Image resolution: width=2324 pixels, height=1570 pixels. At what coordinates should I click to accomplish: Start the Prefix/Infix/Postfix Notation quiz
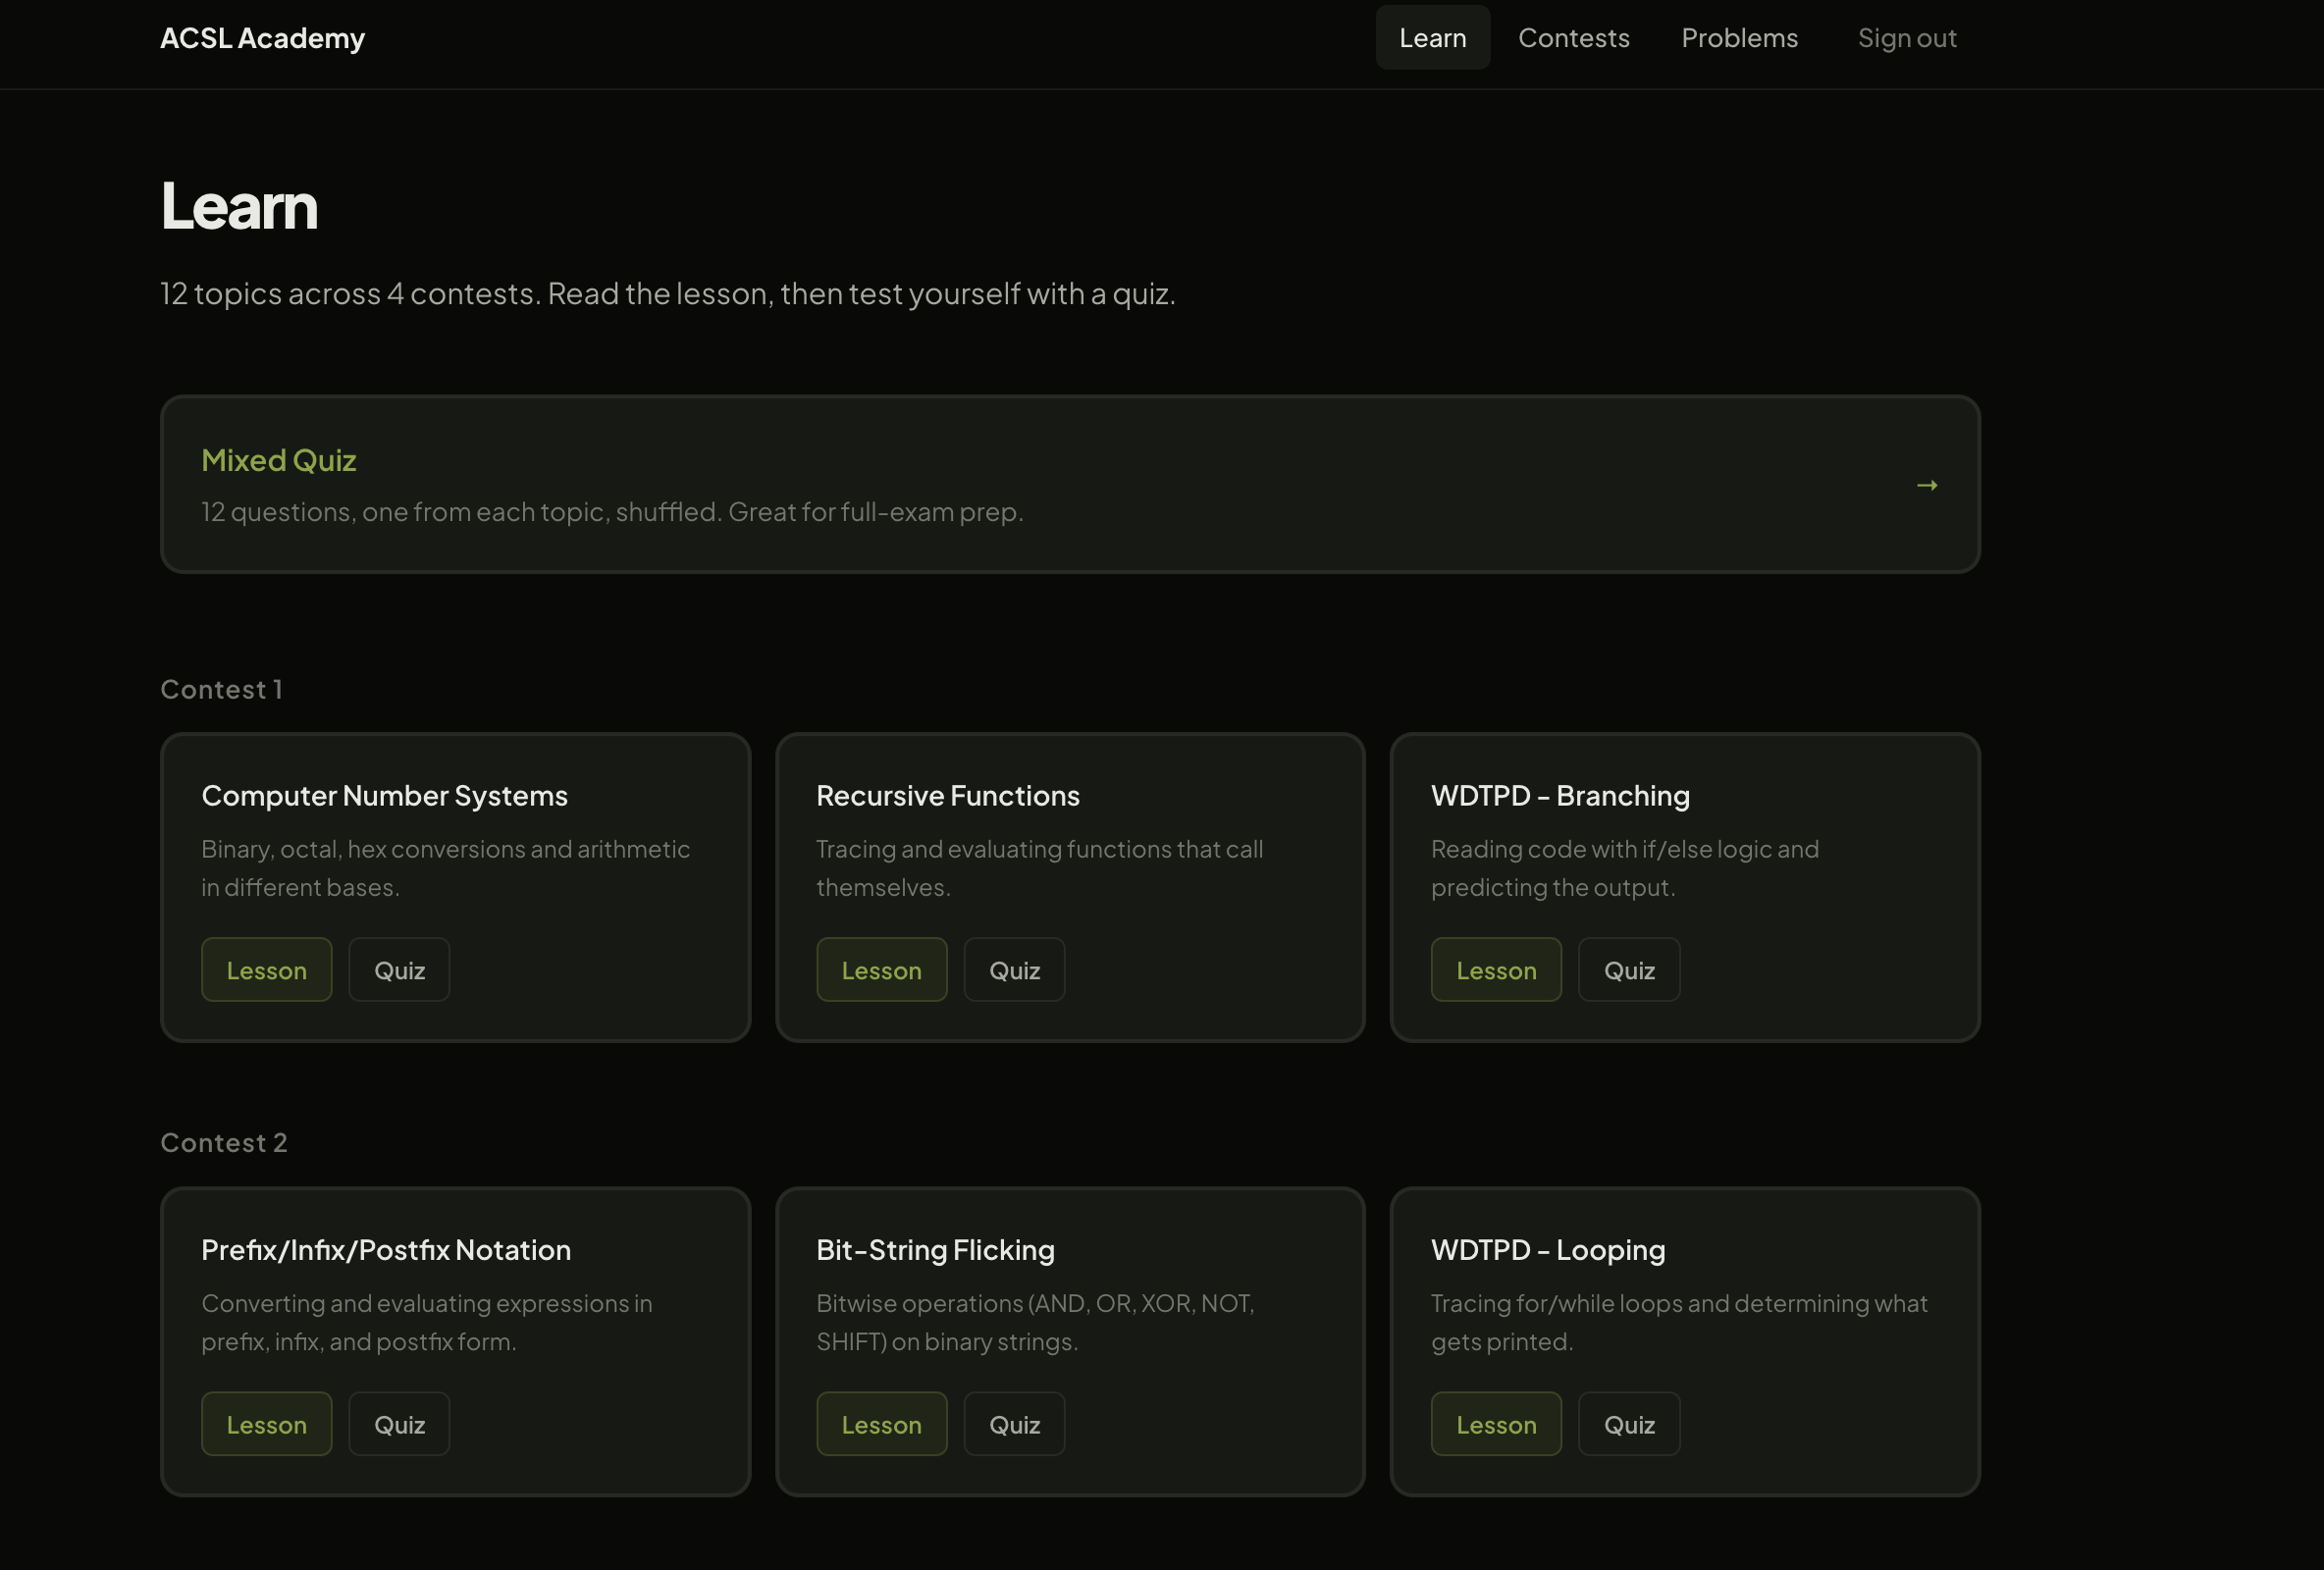[398, 1424]
